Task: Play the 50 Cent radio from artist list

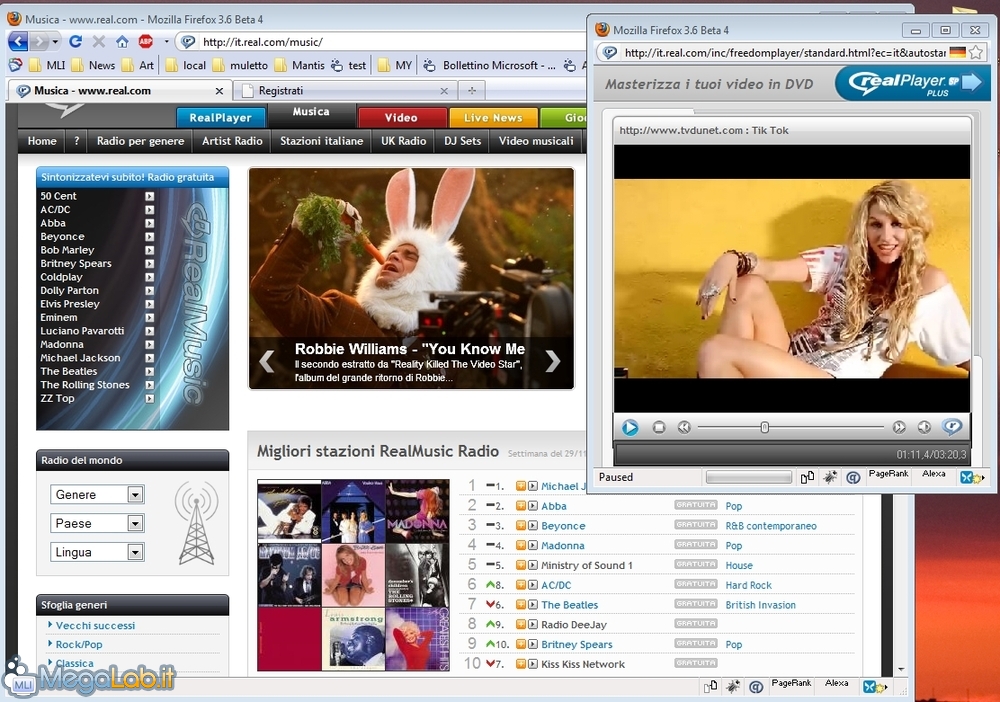Action: 149,196
